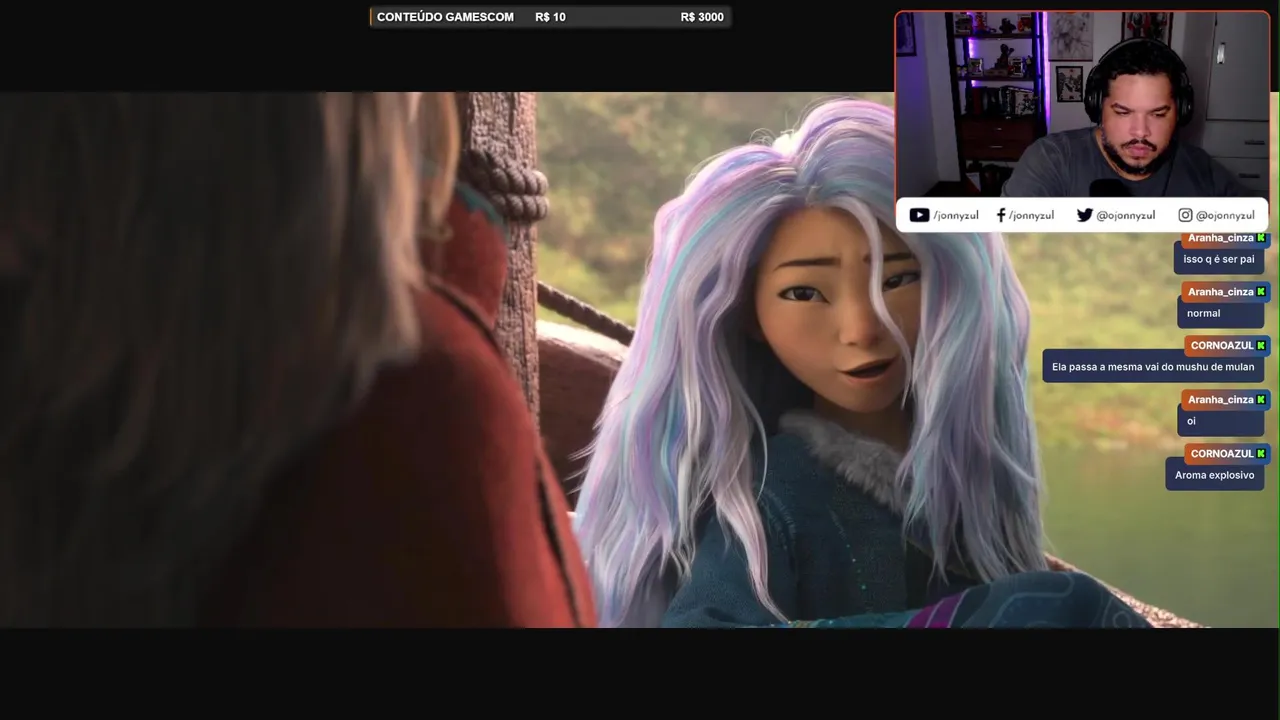Click the Instagram icon in the social bar
The width and height of the screenshot is (1280, 720).
coord(1185,215)
